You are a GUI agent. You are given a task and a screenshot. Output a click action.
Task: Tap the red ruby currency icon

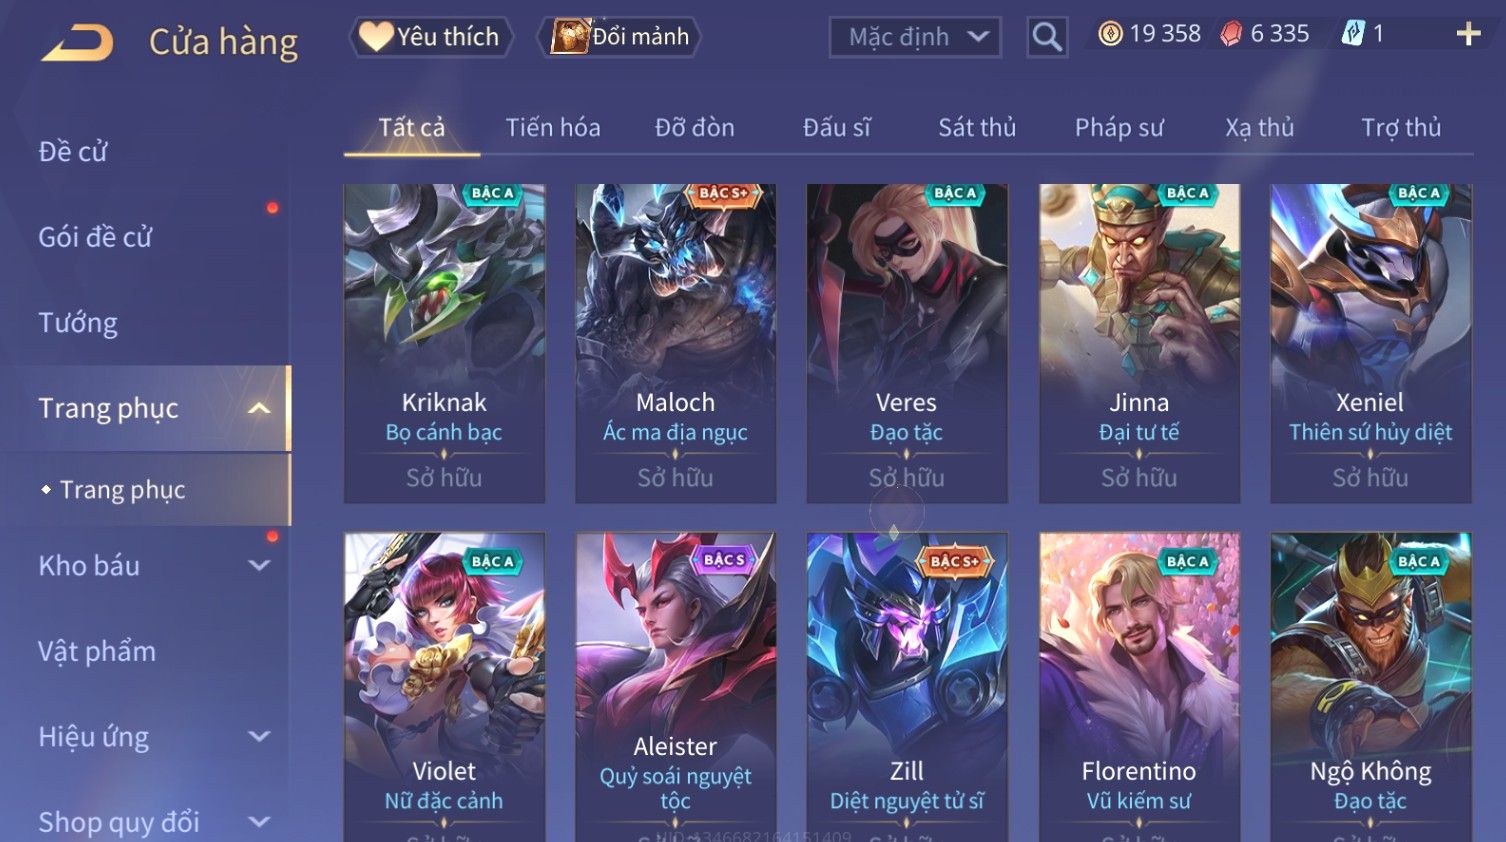tap(1231, 34)
